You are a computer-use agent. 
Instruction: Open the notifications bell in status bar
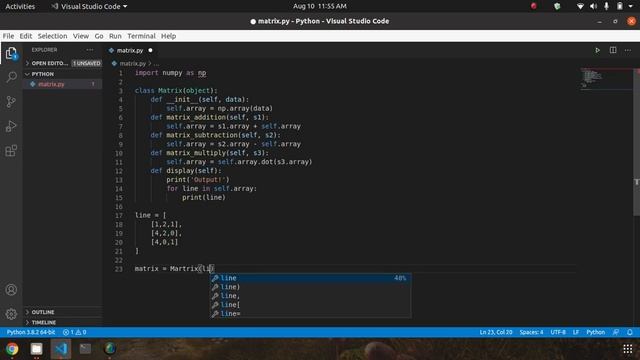click(630, 332)
